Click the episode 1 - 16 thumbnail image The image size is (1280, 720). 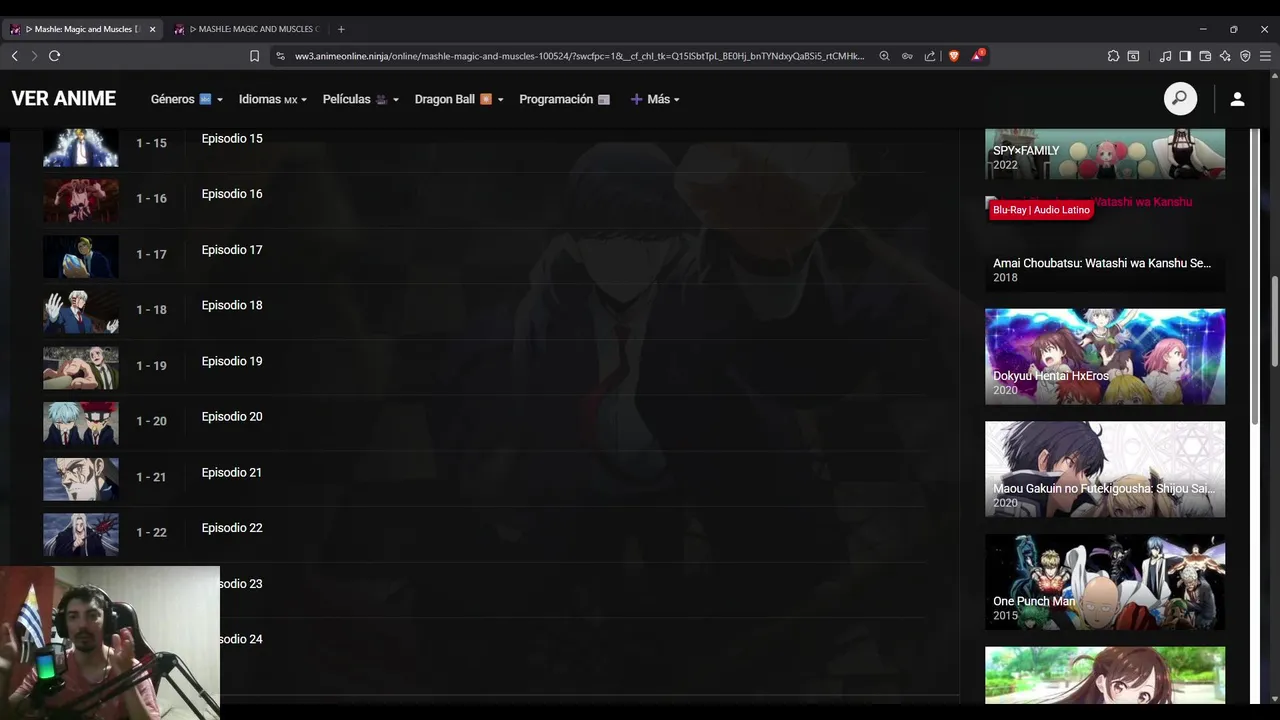point(81,201)
